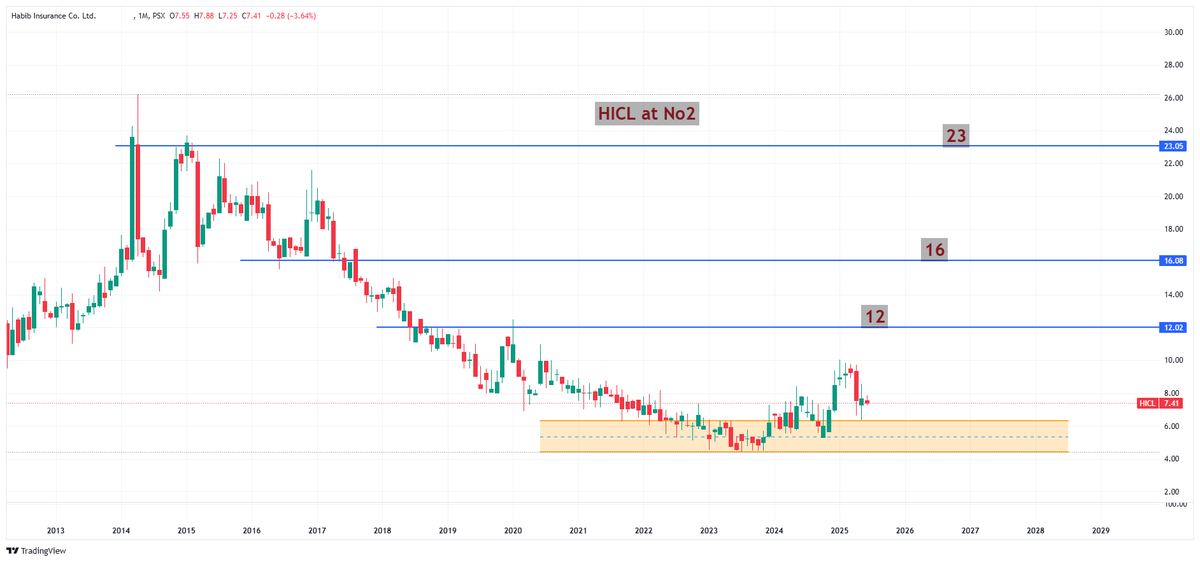Click 2026 on the time axis
1200x562 pixels.
(x=905, y=530)
